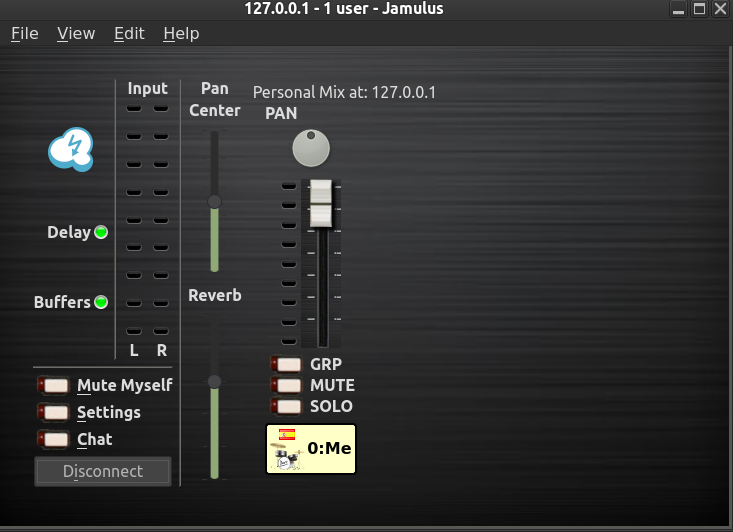Click the Pan slider handle
This screenshot has height=532, width=733.
pyautogui.click(x=215, y=201)
